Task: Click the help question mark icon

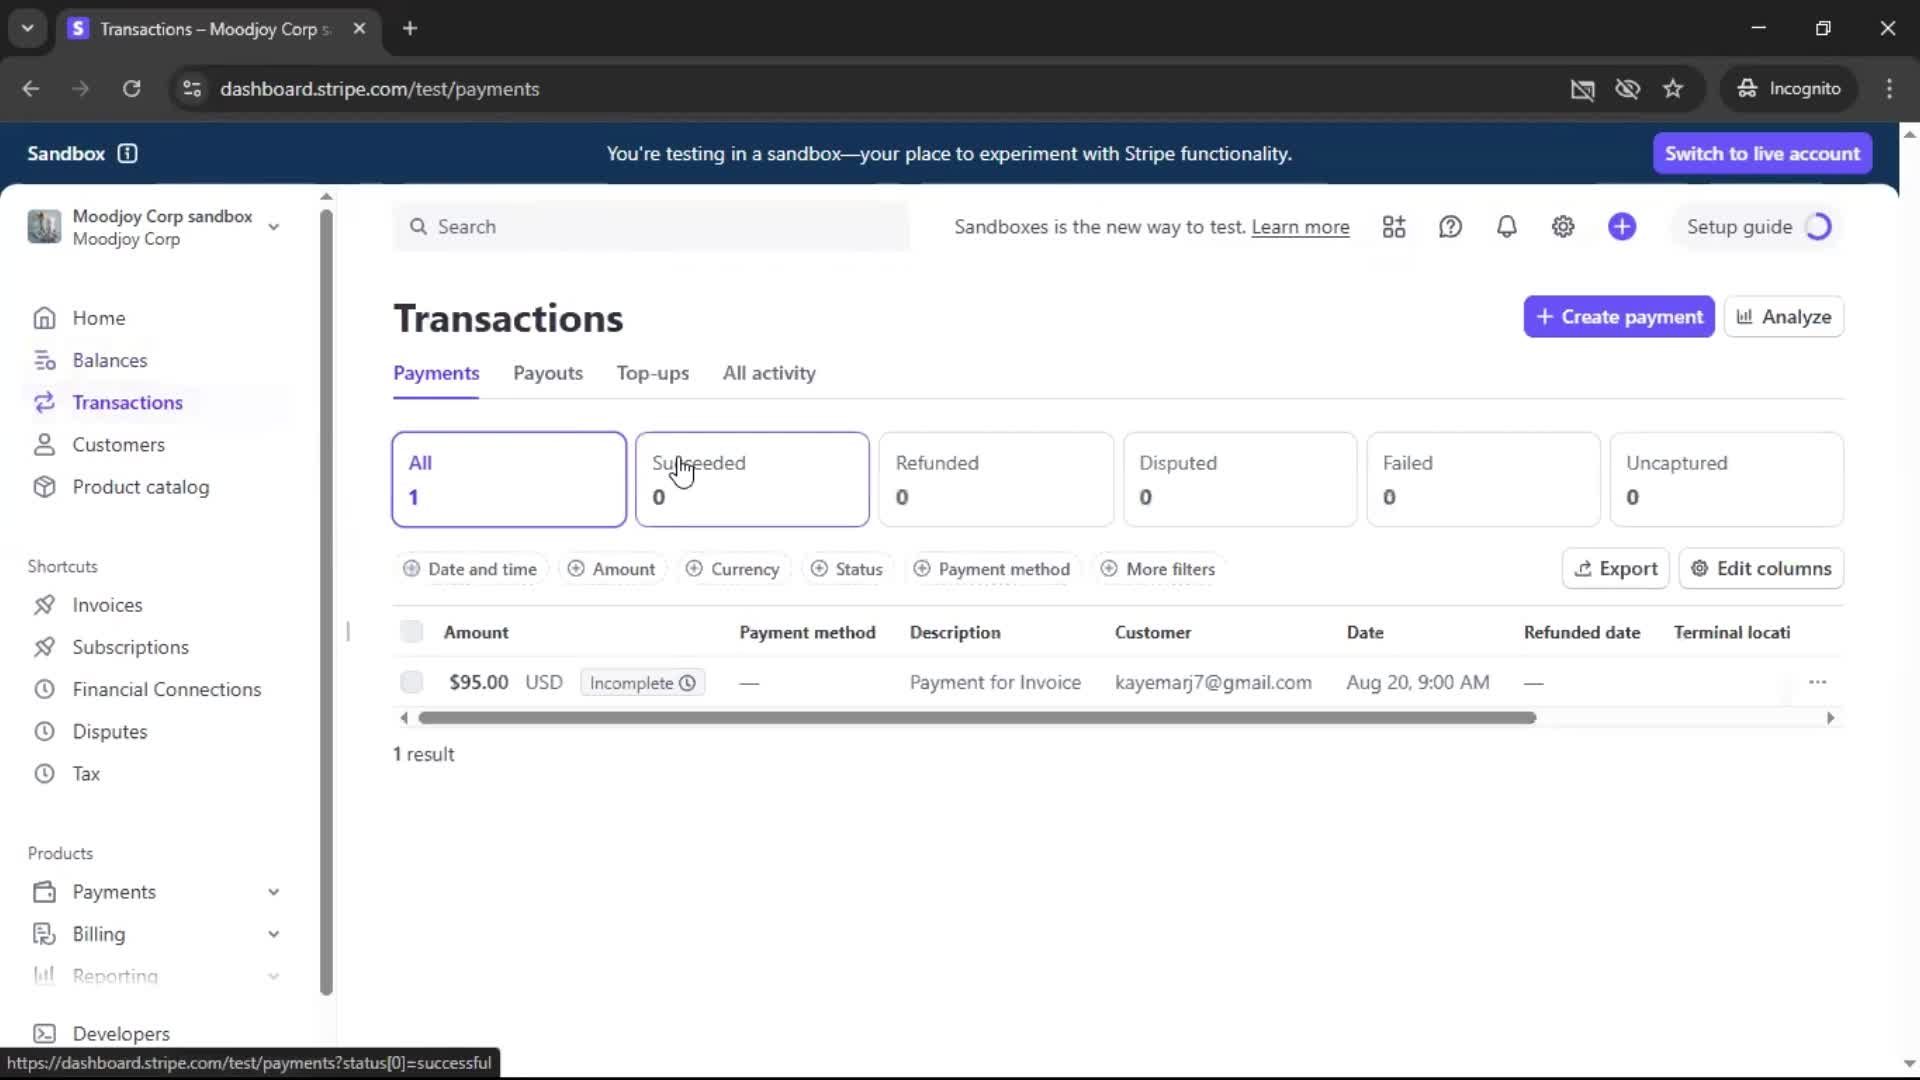Action: pyautogui.click(x=1450, y=227)
